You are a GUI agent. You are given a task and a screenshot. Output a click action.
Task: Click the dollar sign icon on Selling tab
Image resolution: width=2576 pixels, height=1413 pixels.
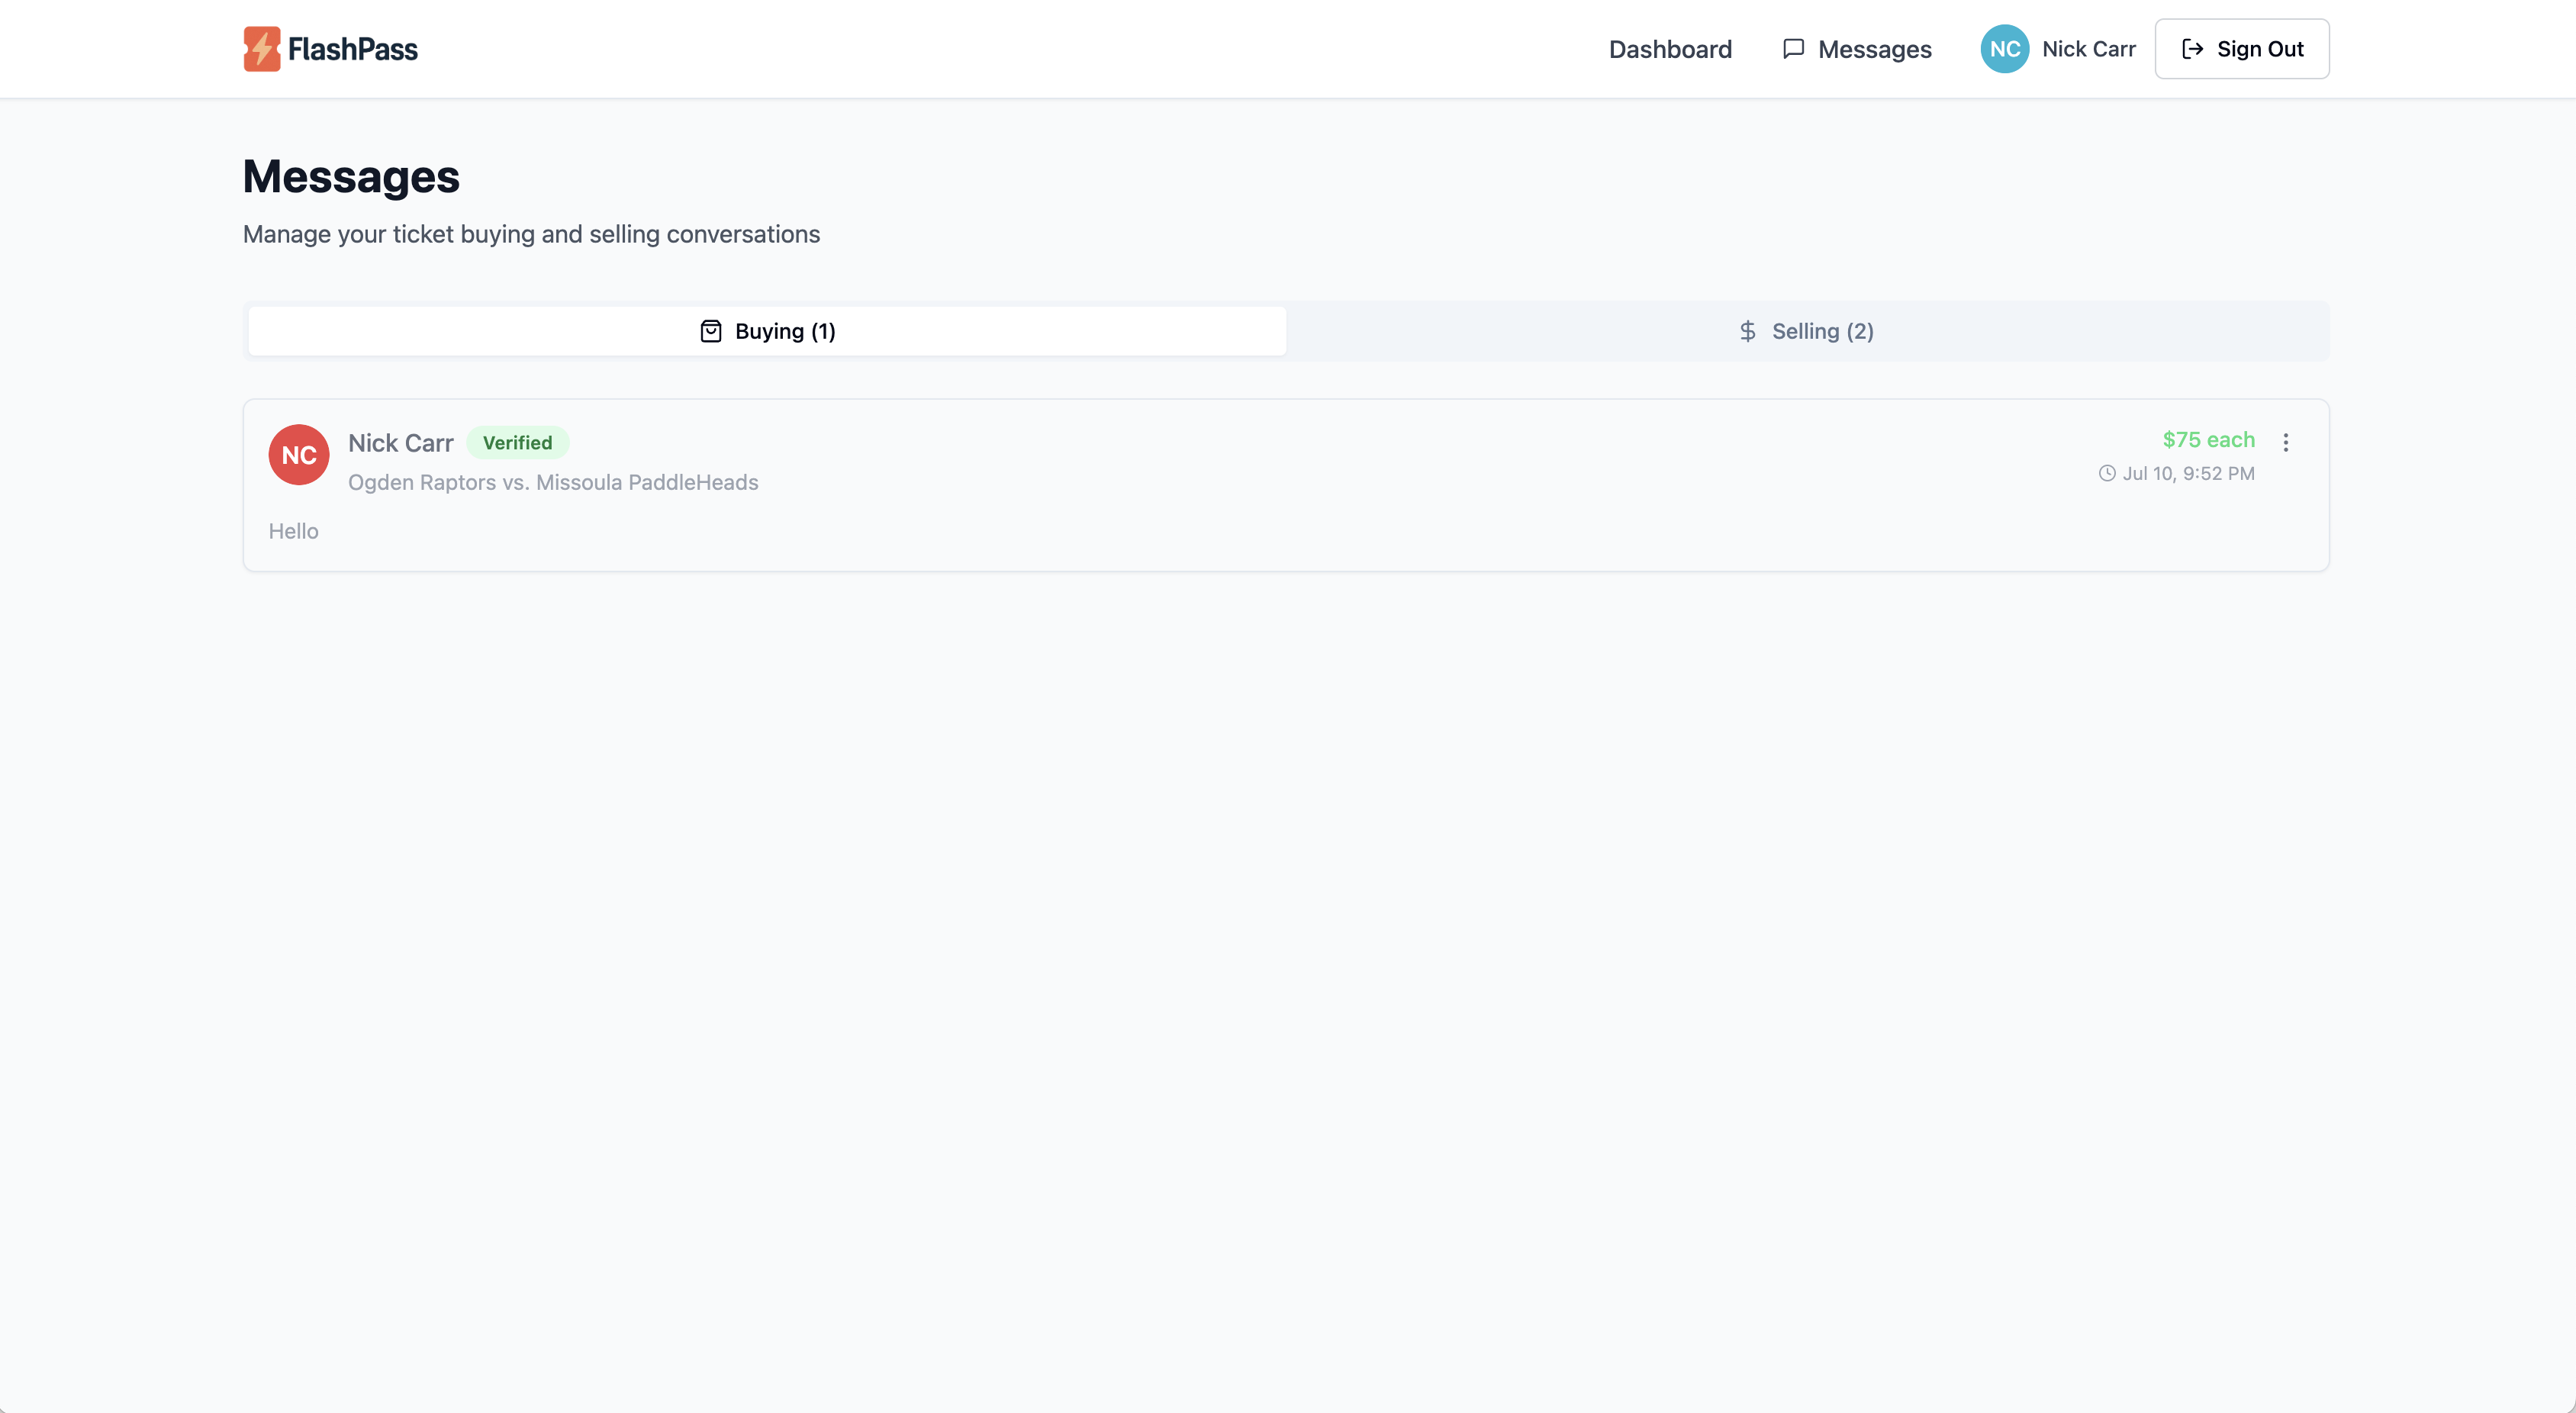[x=1747, y=331]
